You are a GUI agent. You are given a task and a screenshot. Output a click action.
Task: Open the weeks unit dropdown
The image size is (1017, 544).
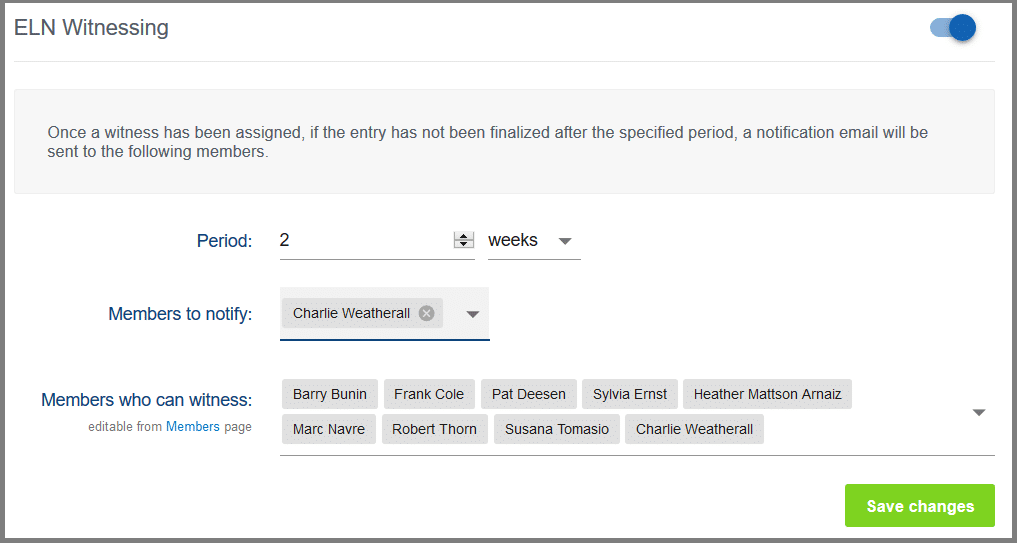point(564,241)
